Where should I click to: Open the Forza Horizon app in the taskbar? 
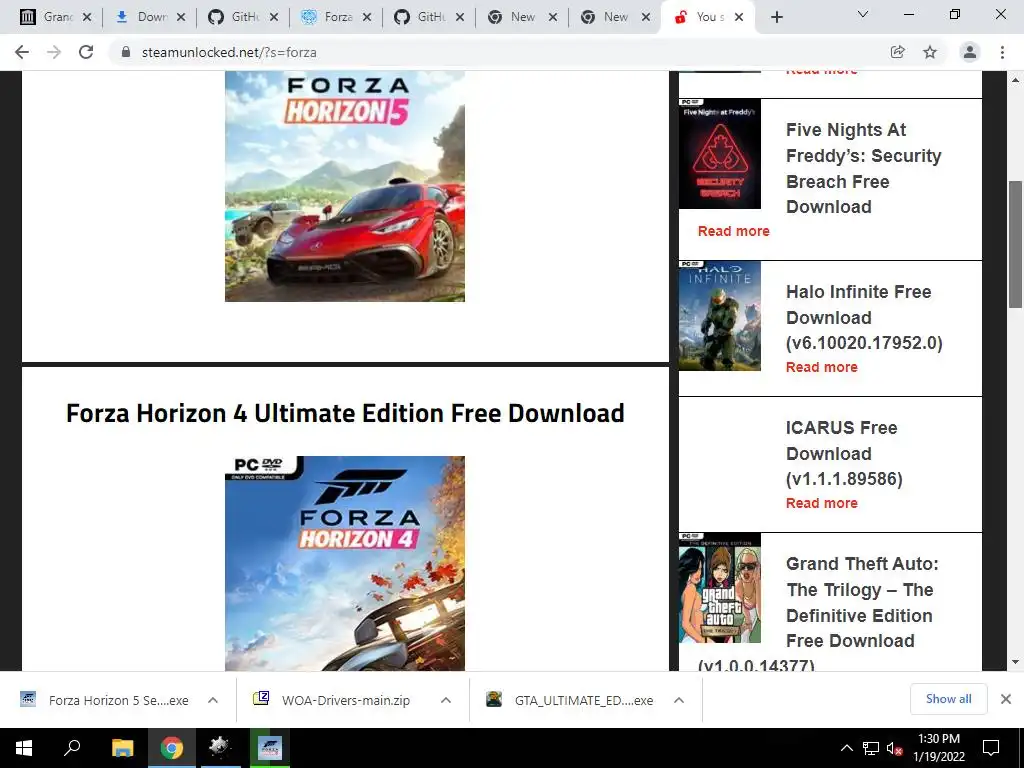click(x=269, y=748)
